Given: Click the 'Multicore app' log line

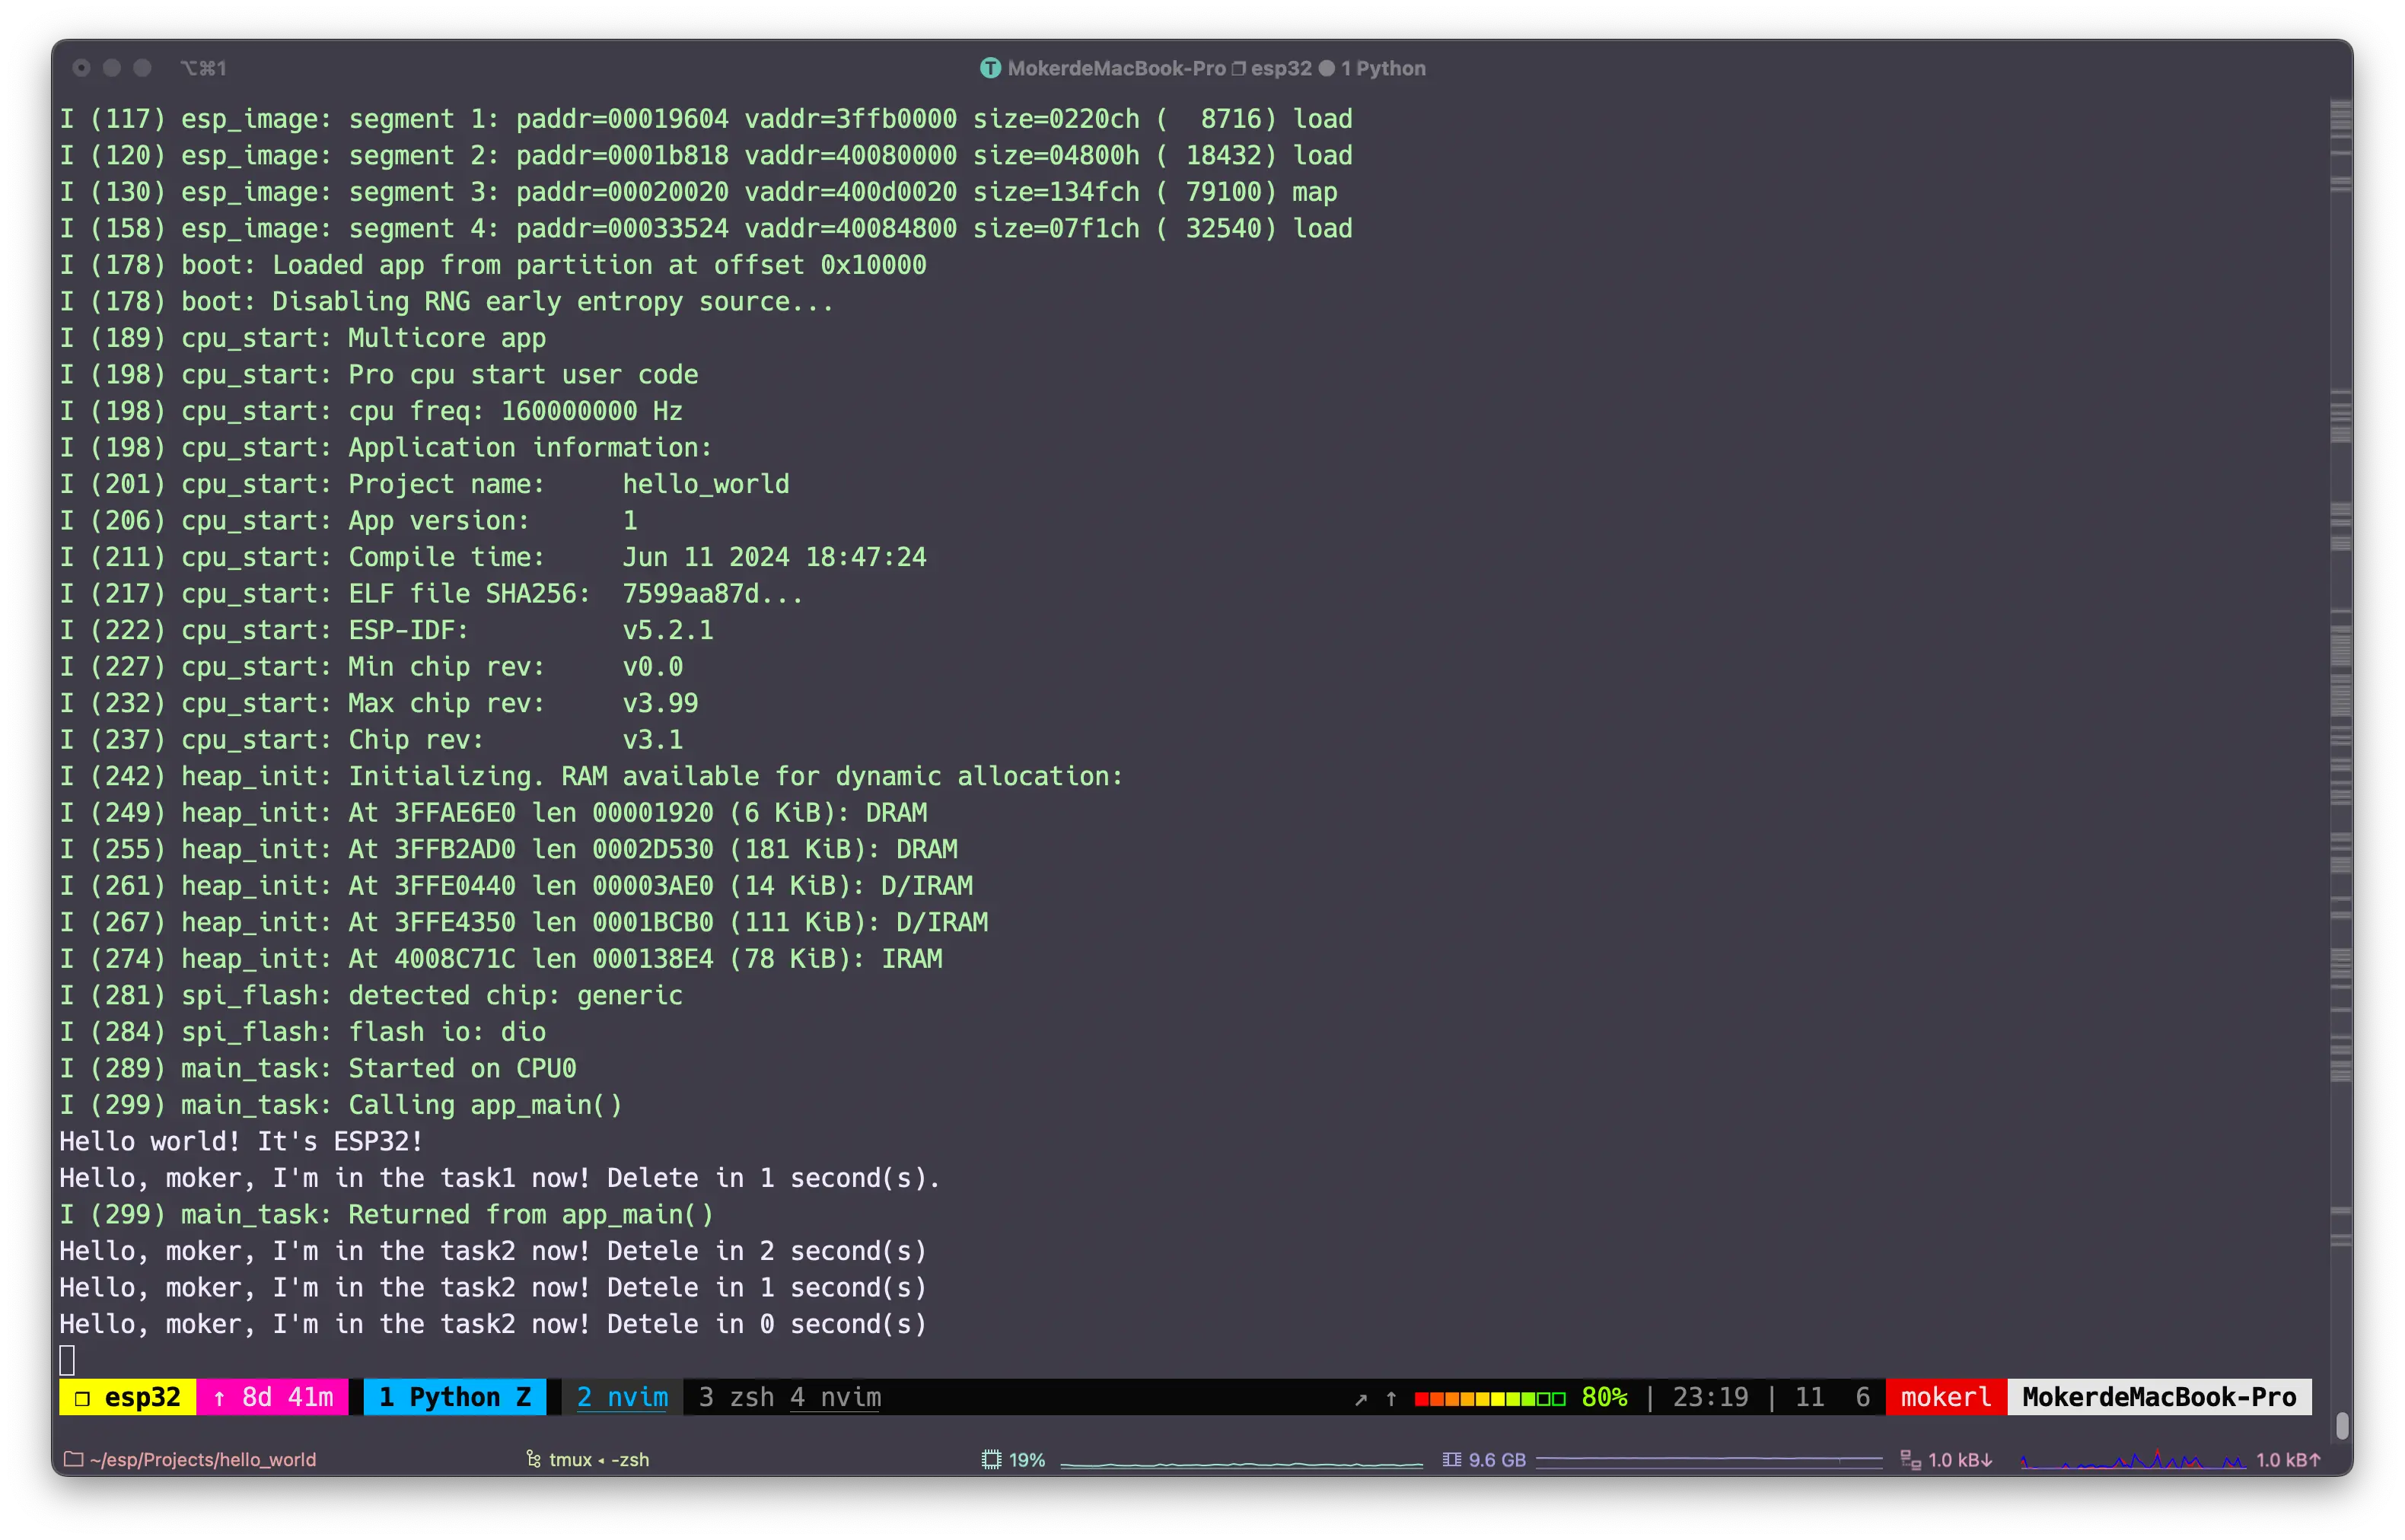Looking at the screenshot, I should [x=302, y=338].
